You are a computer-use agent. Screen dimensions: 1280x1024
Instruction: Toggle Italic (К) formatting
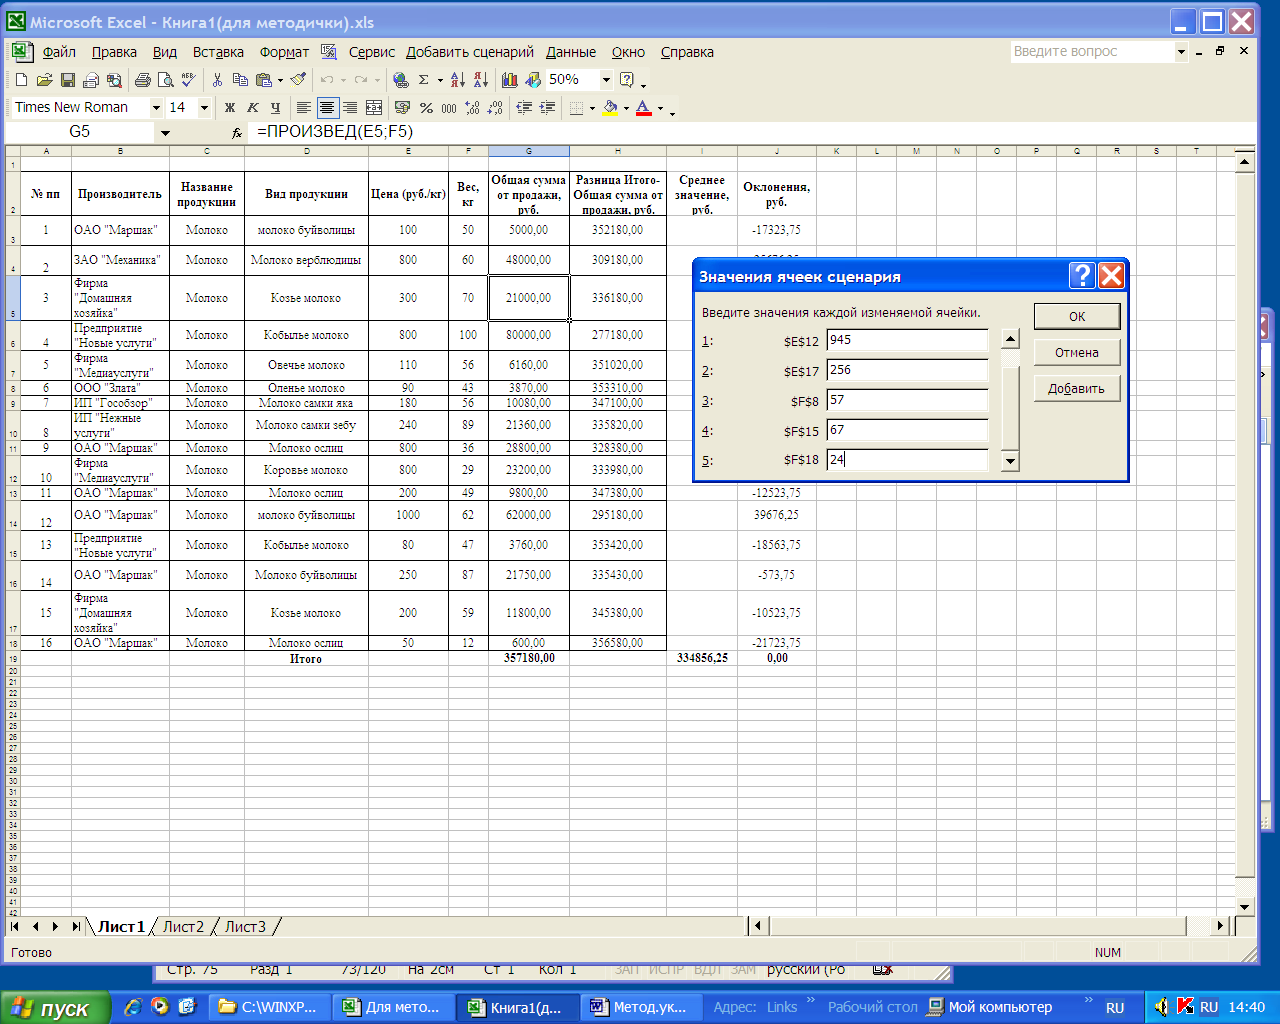click(x=253, y=108)
